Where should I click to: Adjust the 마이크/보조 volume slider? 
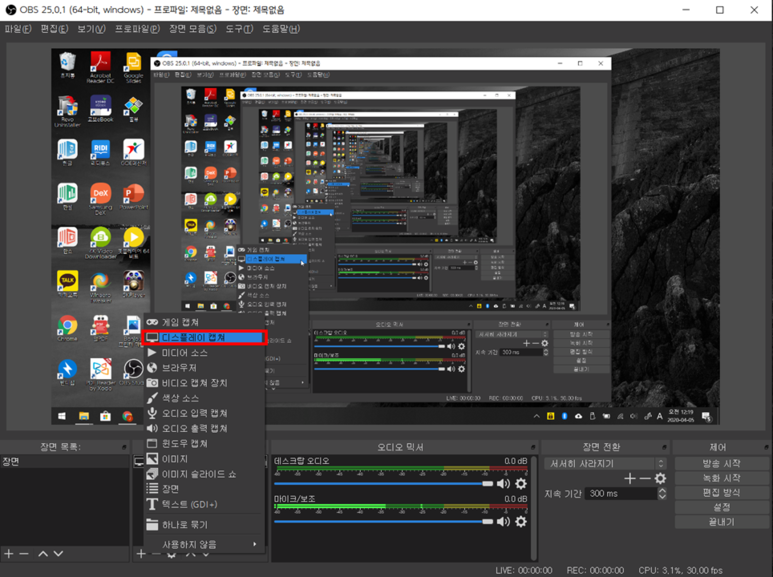(x=383, y=521)
